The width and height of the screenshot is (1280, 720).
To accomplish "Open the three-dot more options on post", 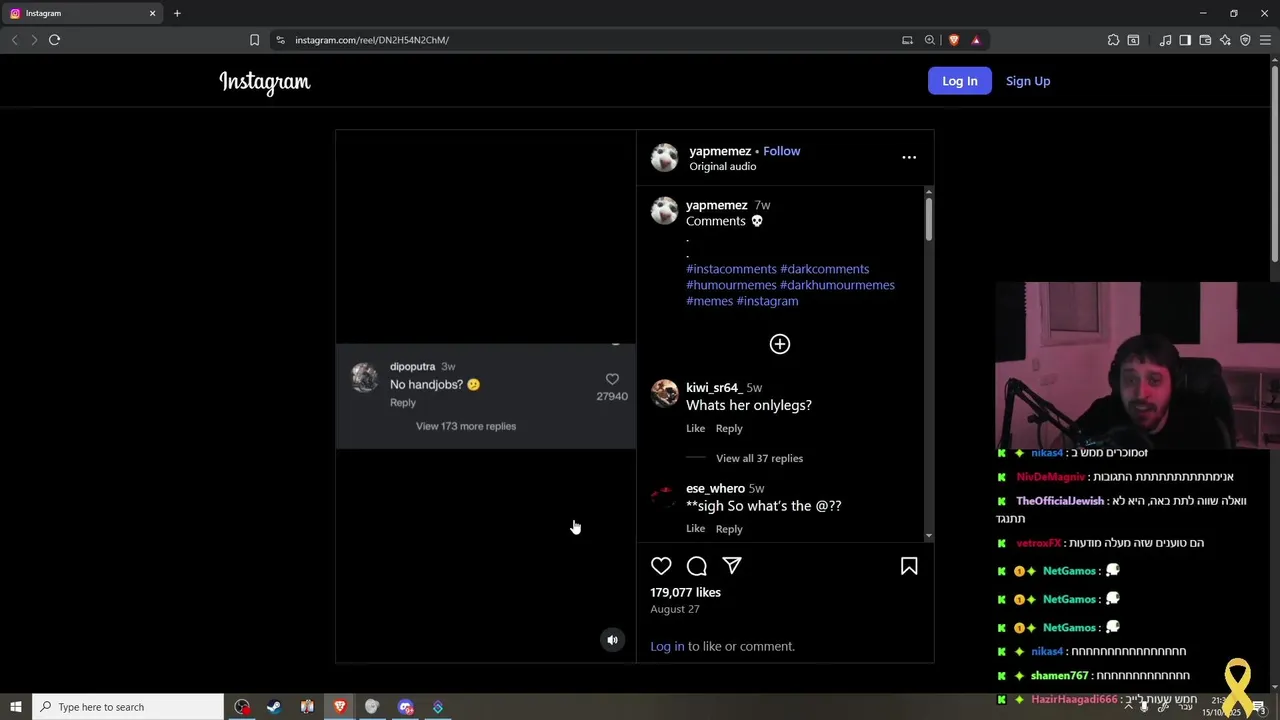I will (909, 157).
